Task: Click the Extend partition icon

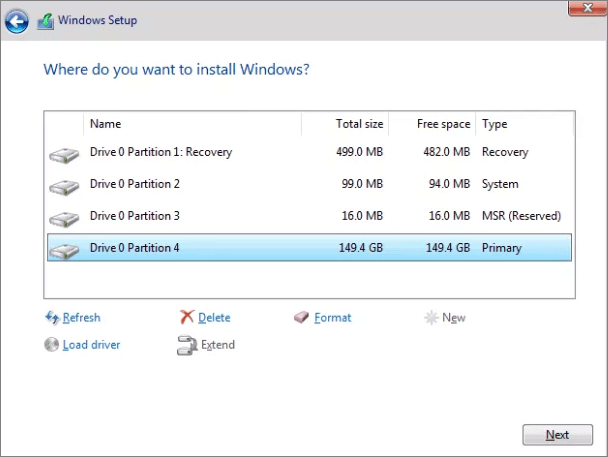Action: [187, 345]
